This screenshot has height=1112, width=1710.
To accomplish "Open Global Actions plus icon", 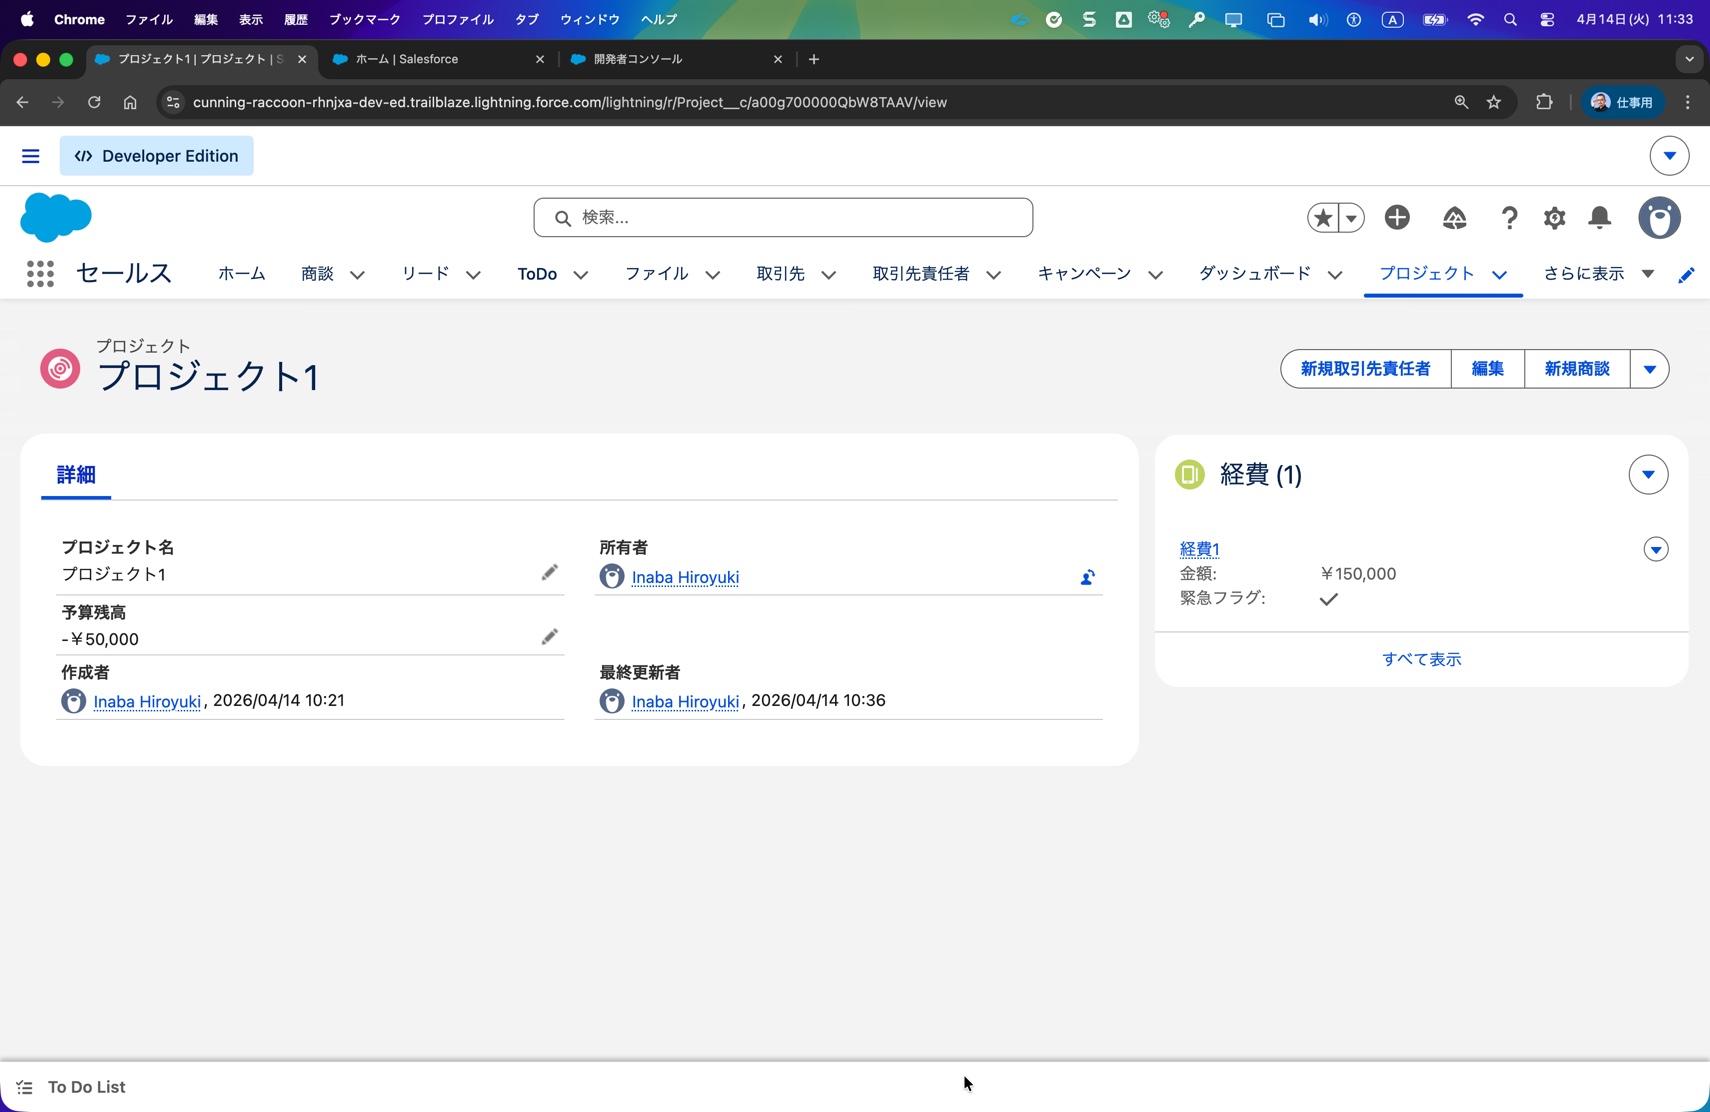I will 1397,218.
